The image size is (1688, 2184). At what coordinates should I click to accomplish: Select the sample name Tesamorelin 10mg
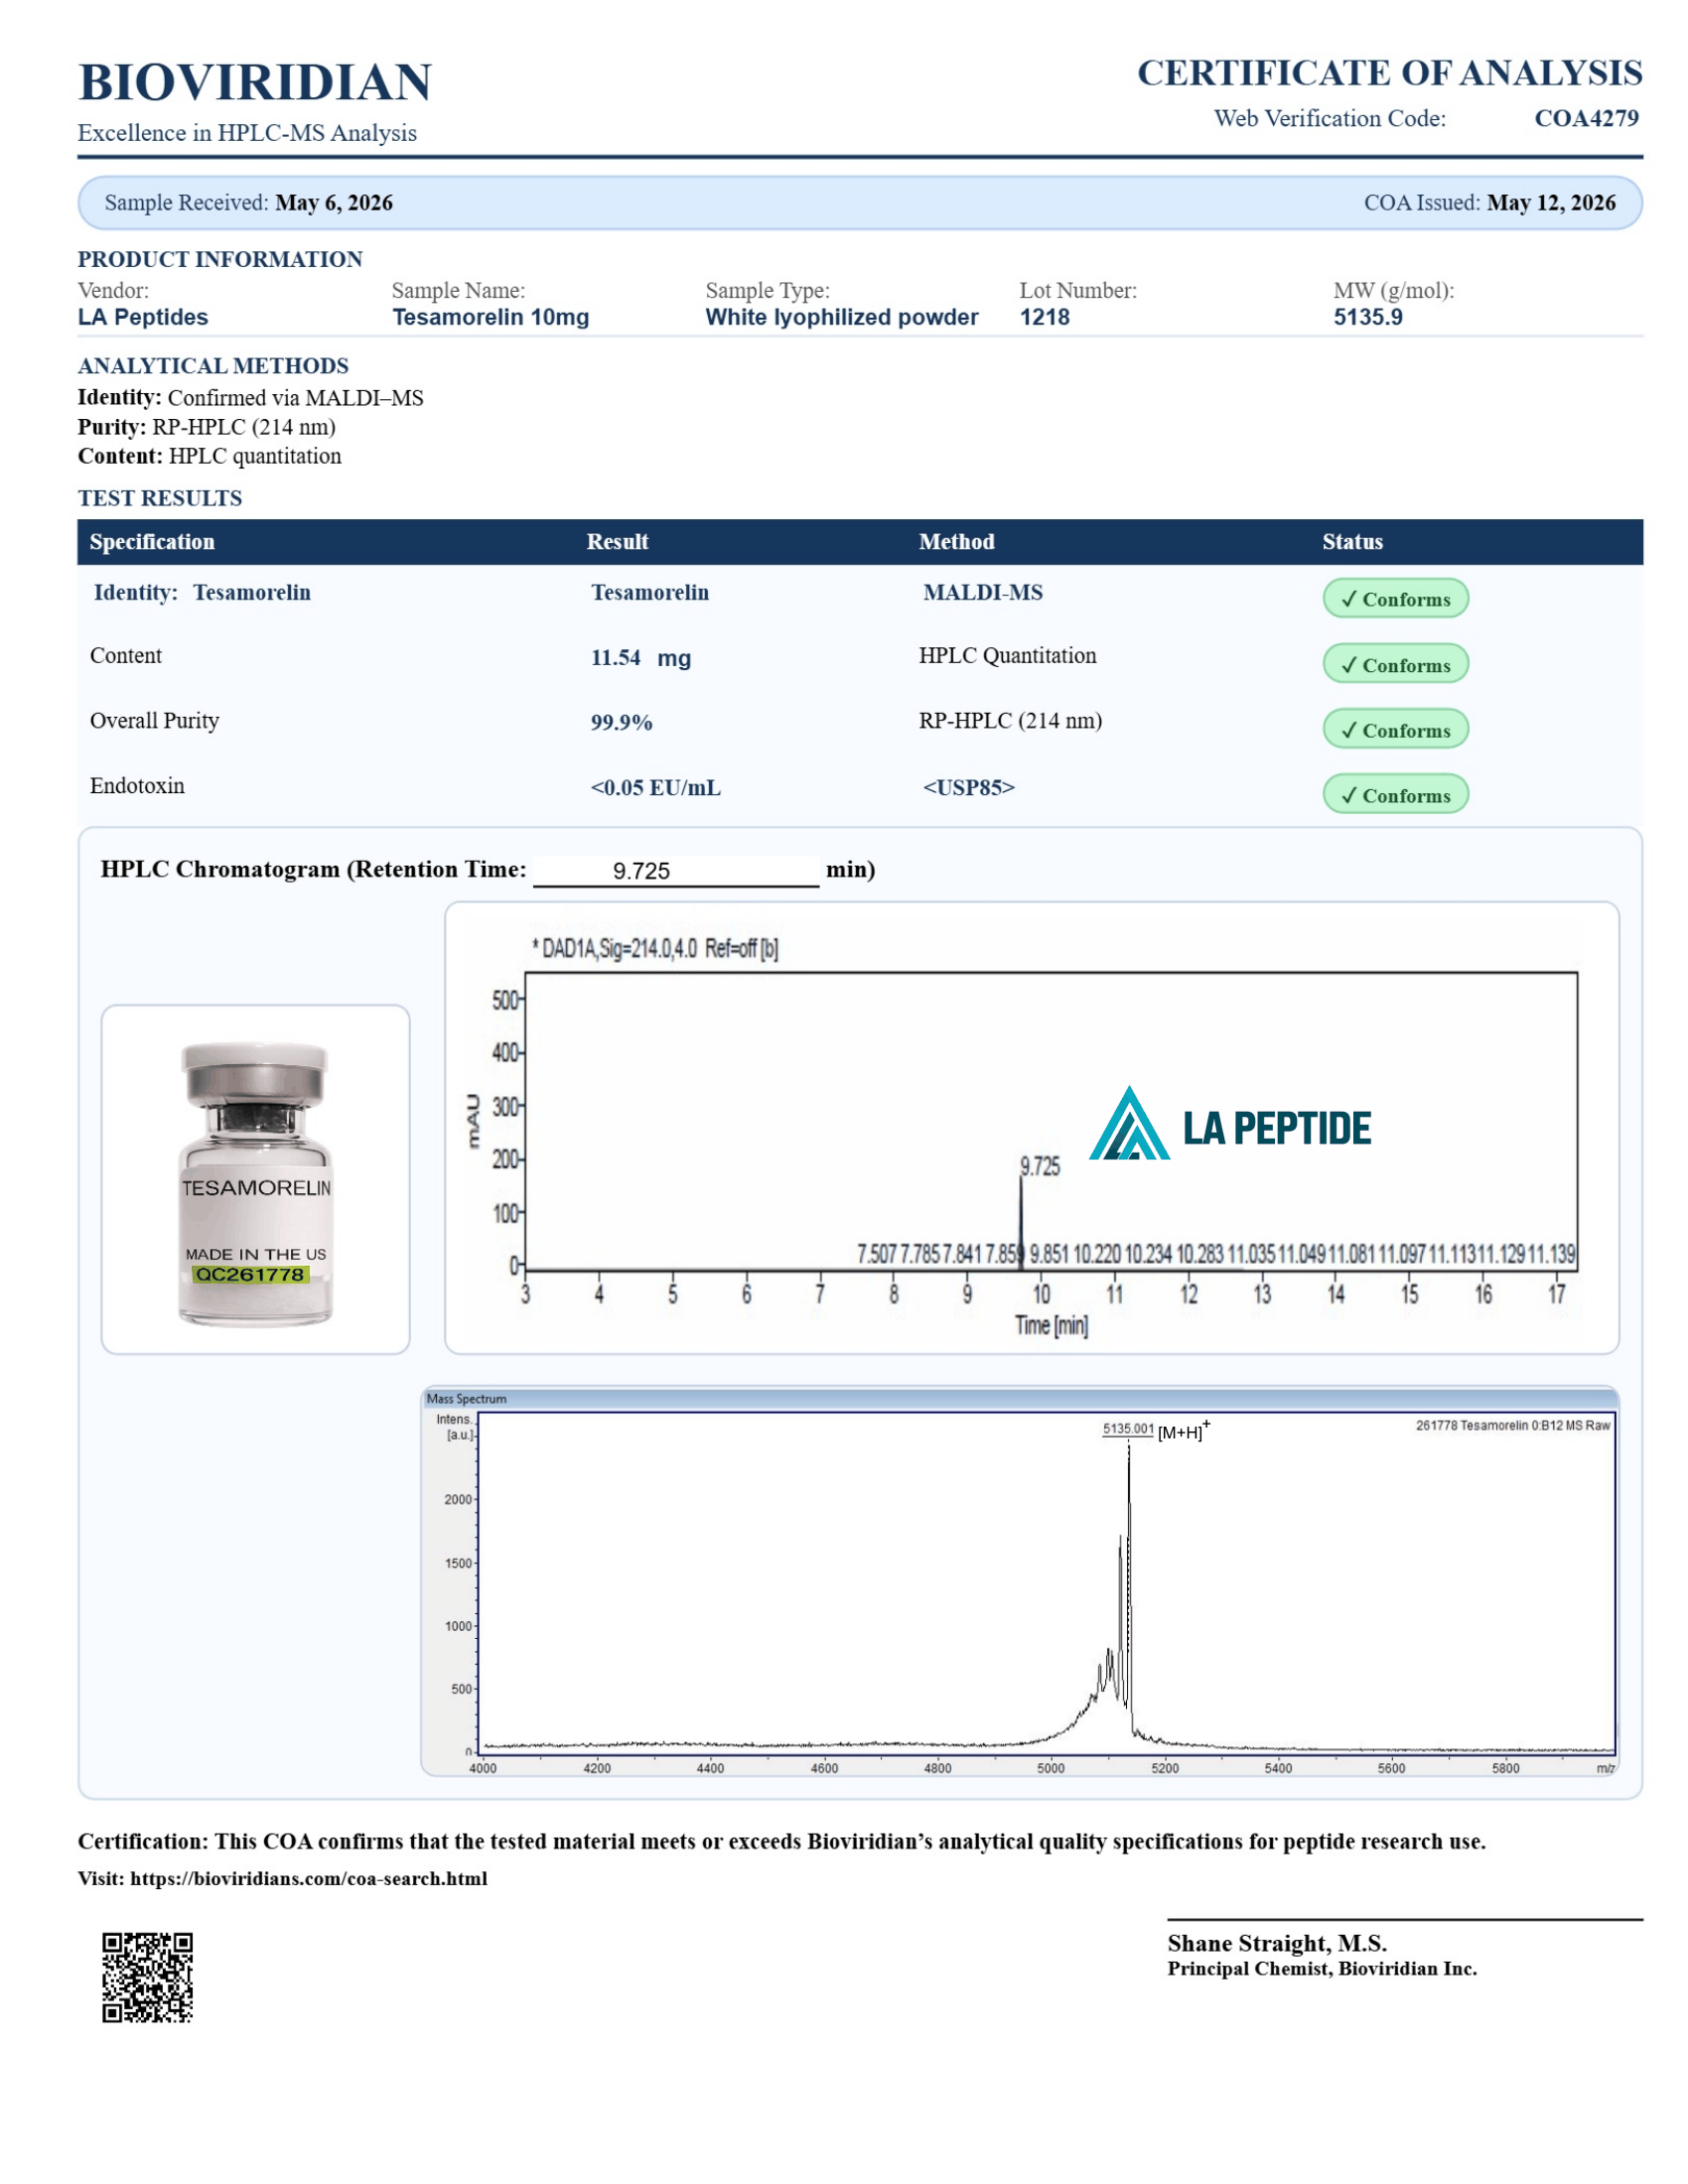point(491,317)
